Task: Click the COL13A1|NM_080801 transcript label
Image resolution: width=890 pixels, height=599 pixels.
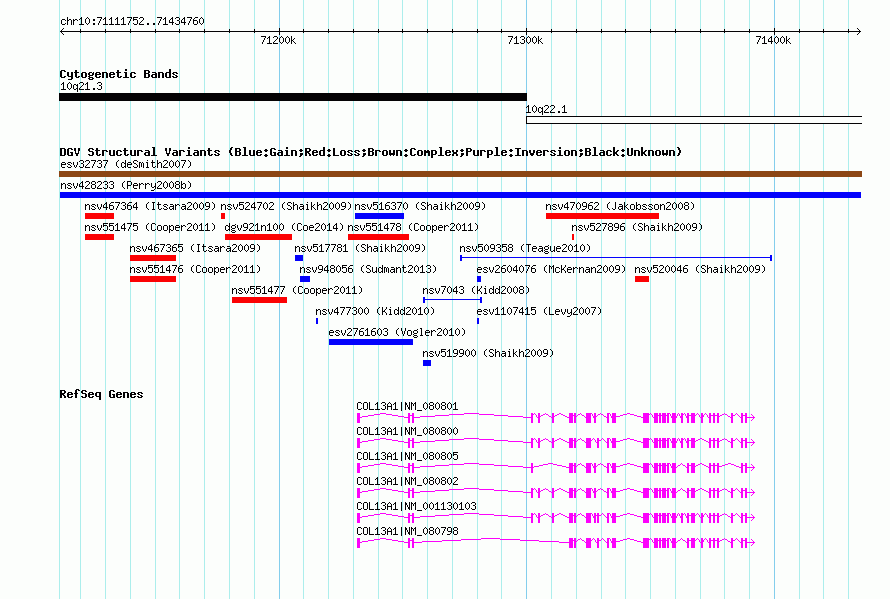Action: (x=407, y=407)
